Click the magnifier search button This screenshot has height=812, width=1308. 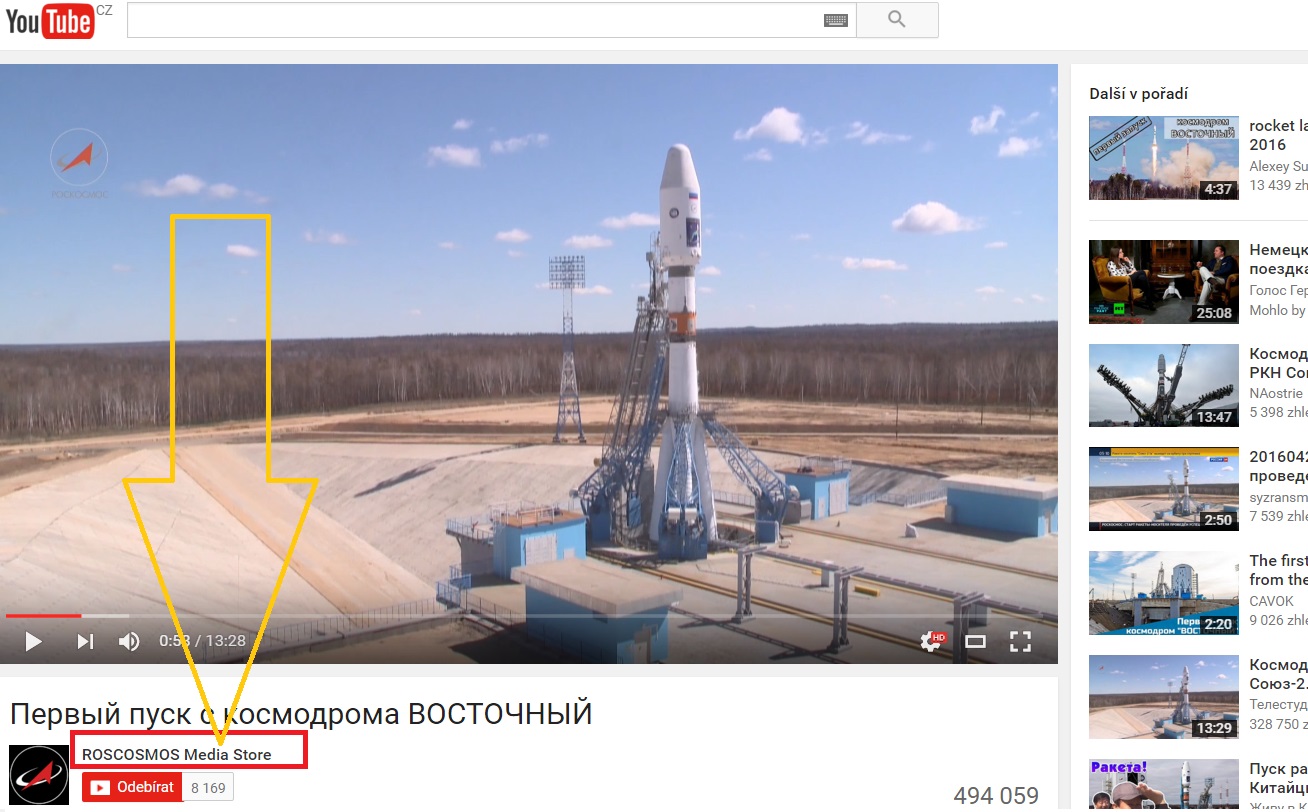tap(897, 20)
